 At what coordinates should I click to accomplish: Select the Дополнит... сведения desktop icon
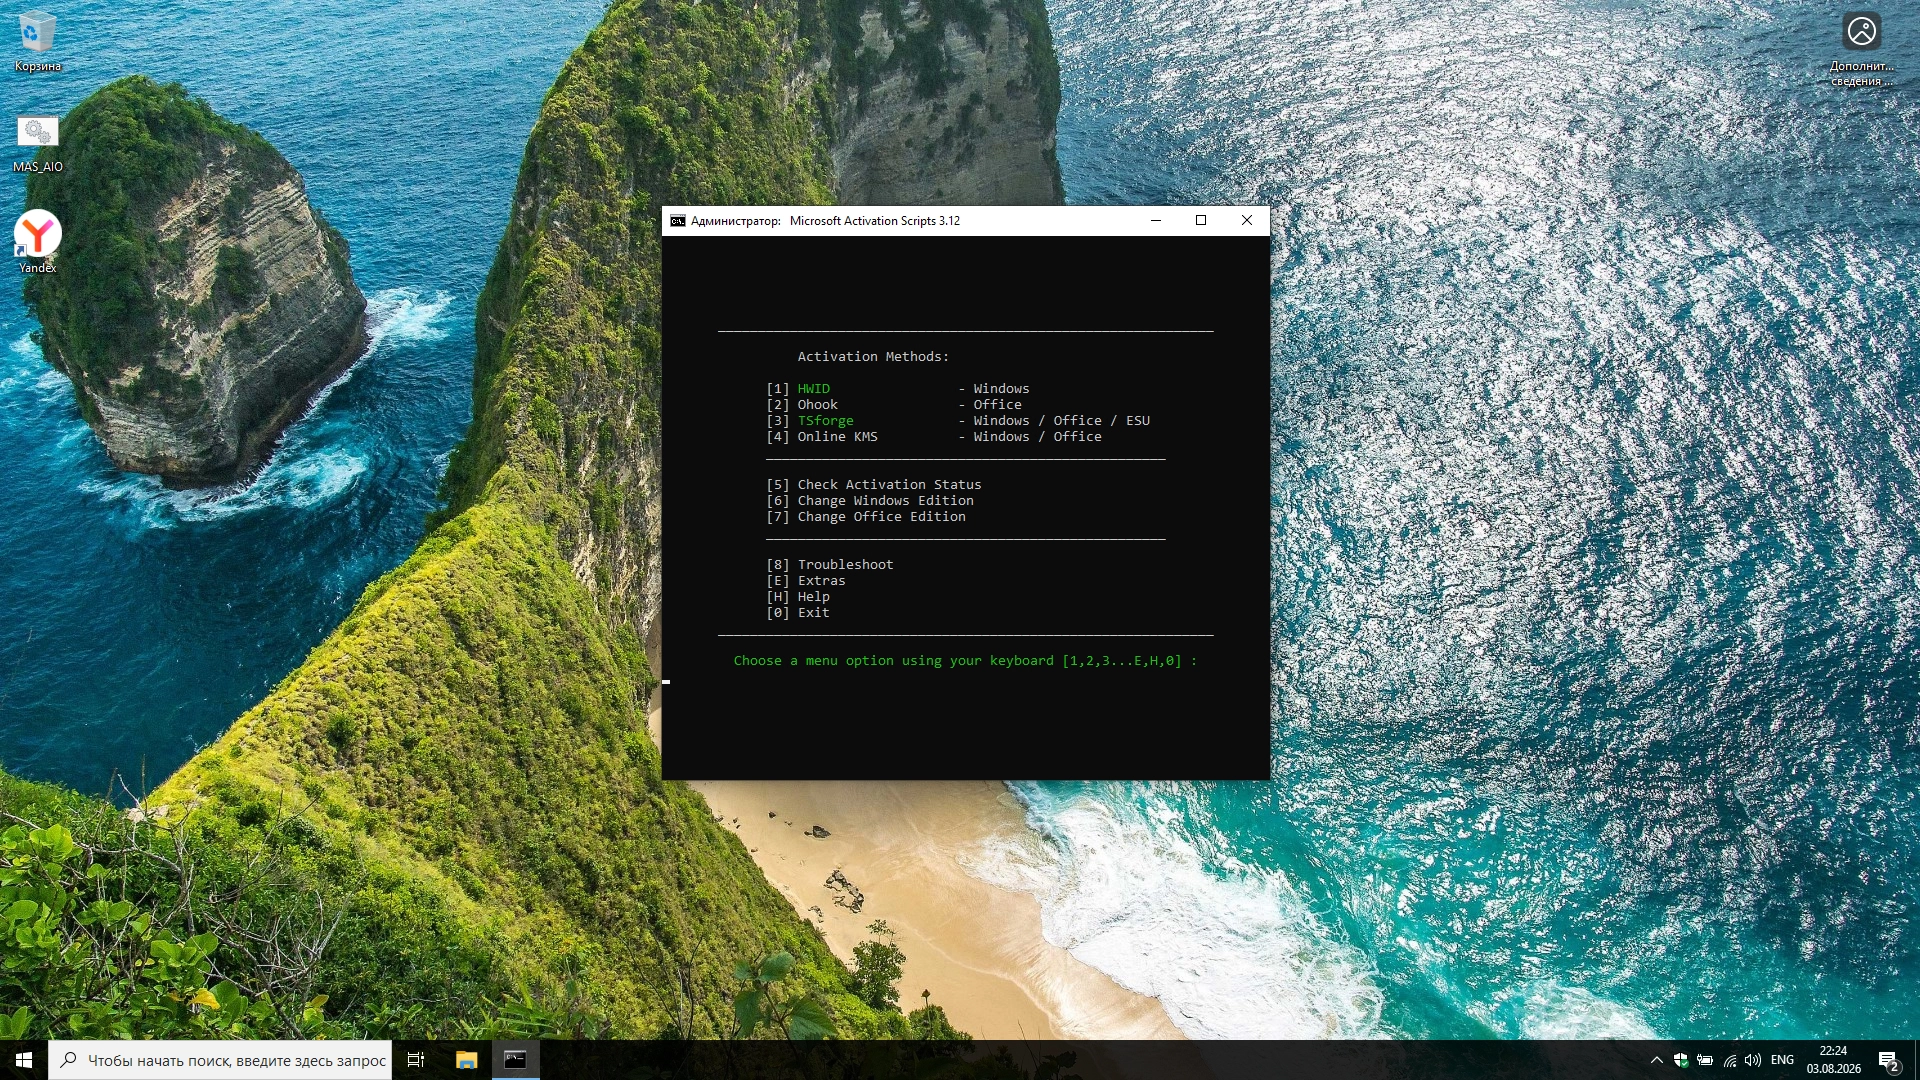click(1861, 48)
